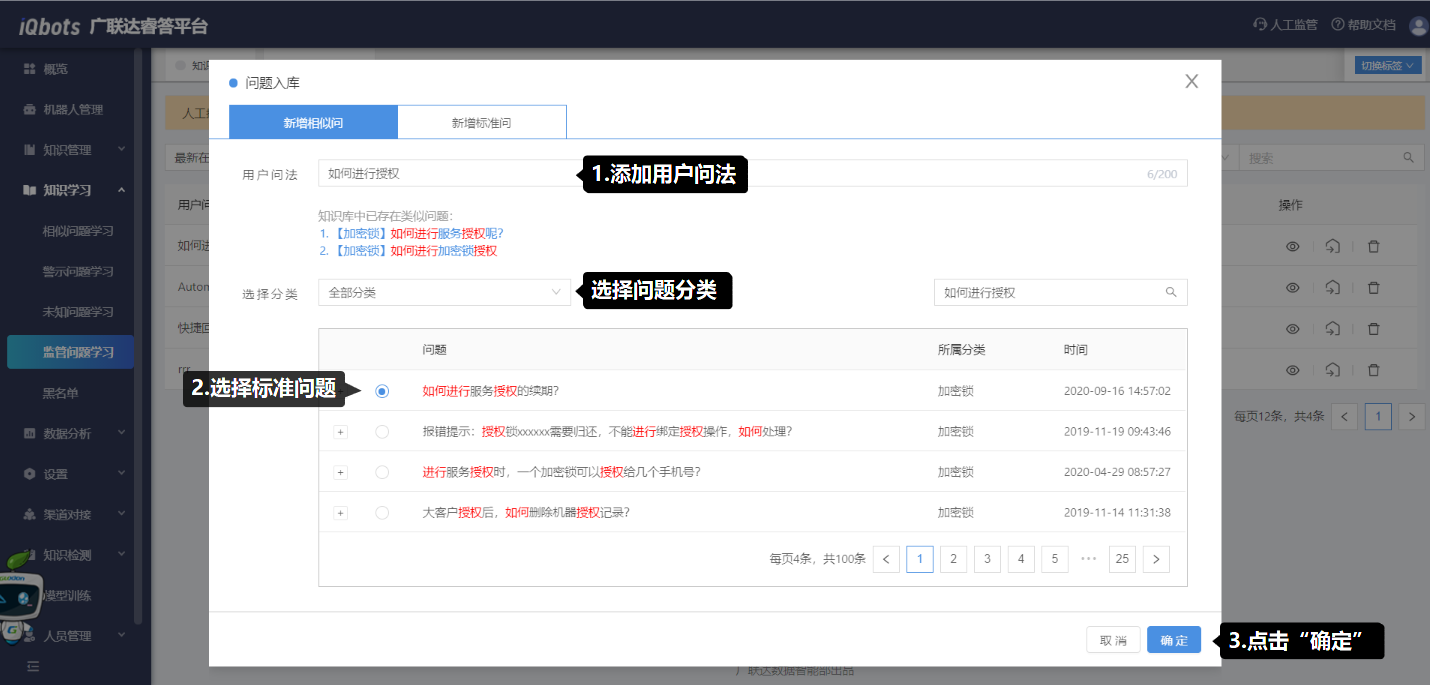Select radio for 如何进行服务授权的续期?
Screen dimensions: 1430x685
tap(382, 391)
